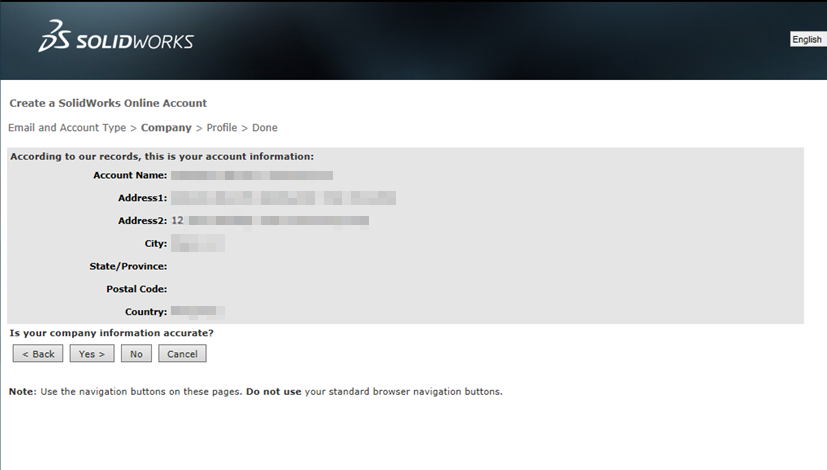Click the 'State/Province:' label
The height and width of the screenshot is (470, 827).
(x=128, y=266)
